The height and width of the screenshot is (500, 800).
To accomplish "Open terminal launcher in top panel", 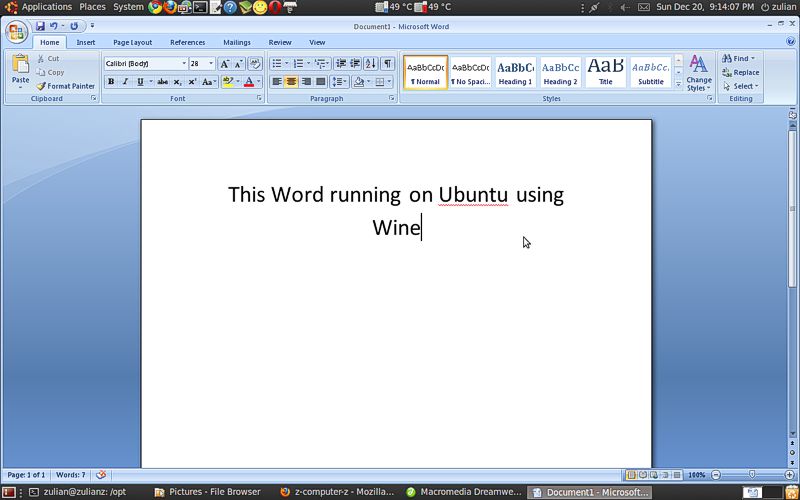I will (x=200, y=7).
